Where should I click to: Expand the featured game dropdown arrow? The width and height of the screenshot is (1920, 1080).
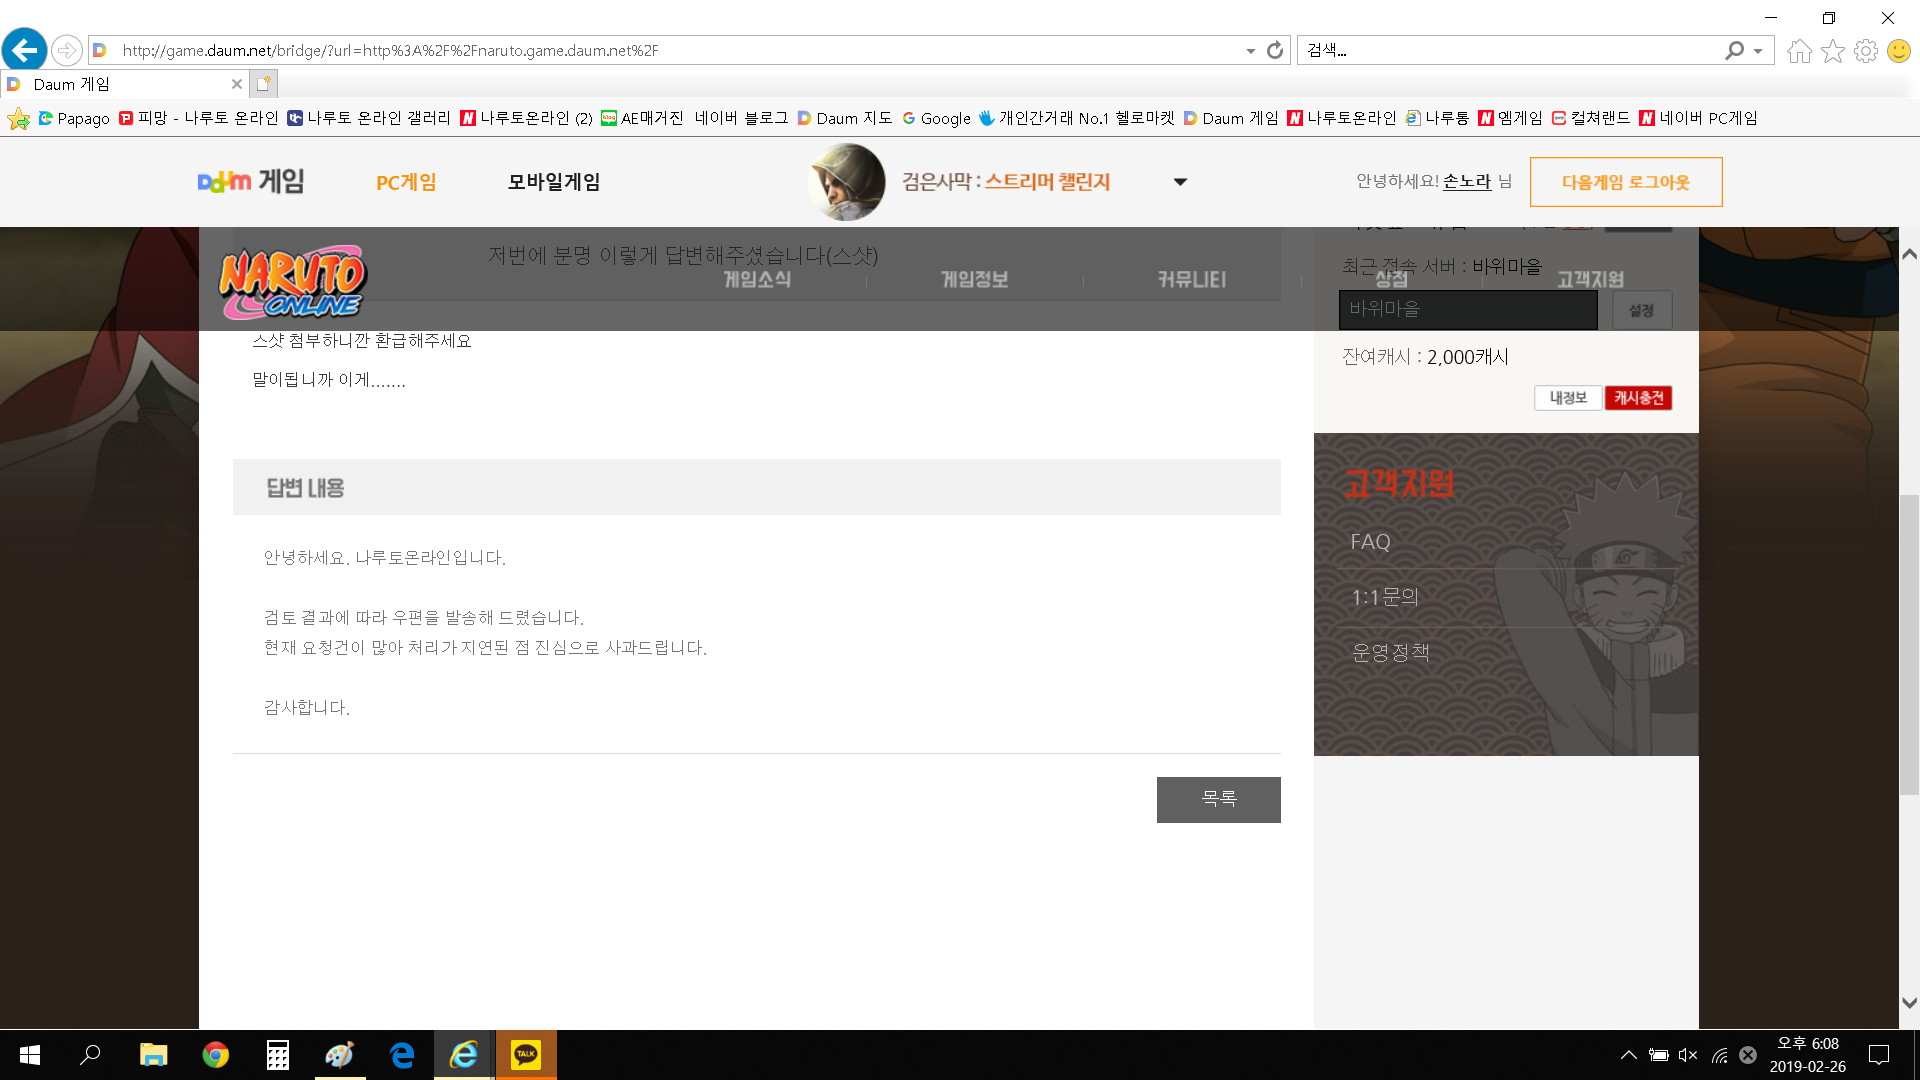pyautogui.click(x=1180, y=182)
